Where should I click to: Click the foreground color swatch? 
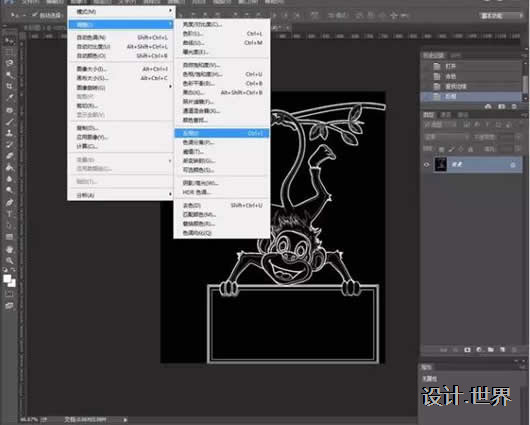(x=7, y=279)
